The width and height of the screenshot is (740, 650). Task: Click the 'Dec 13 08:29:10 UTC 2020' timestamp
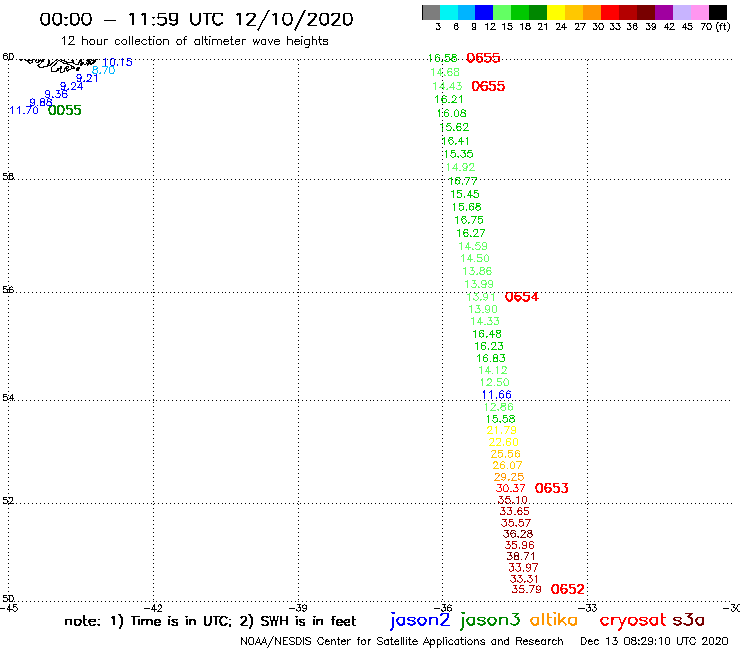654,641
